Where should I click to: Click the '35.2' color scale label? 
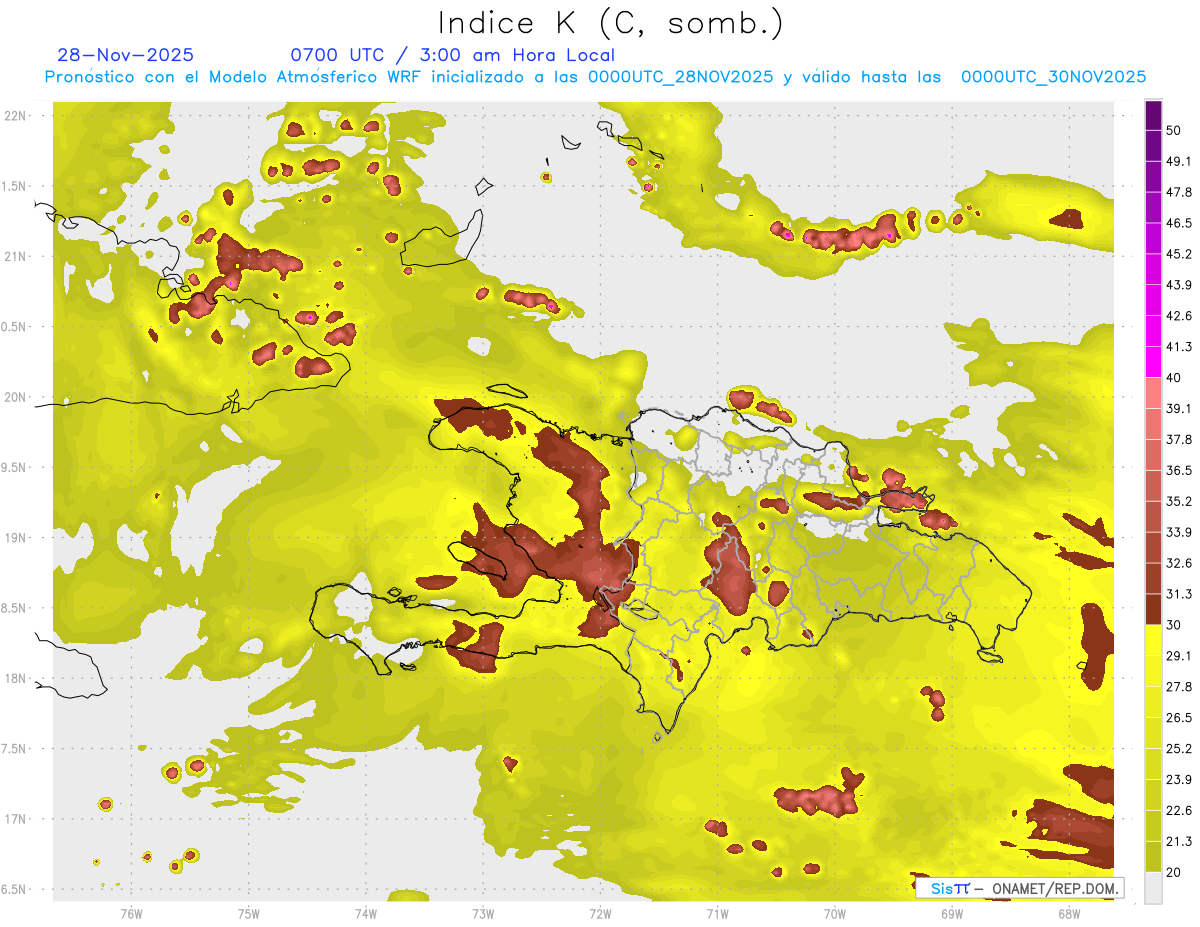(x=1179, y=501)
